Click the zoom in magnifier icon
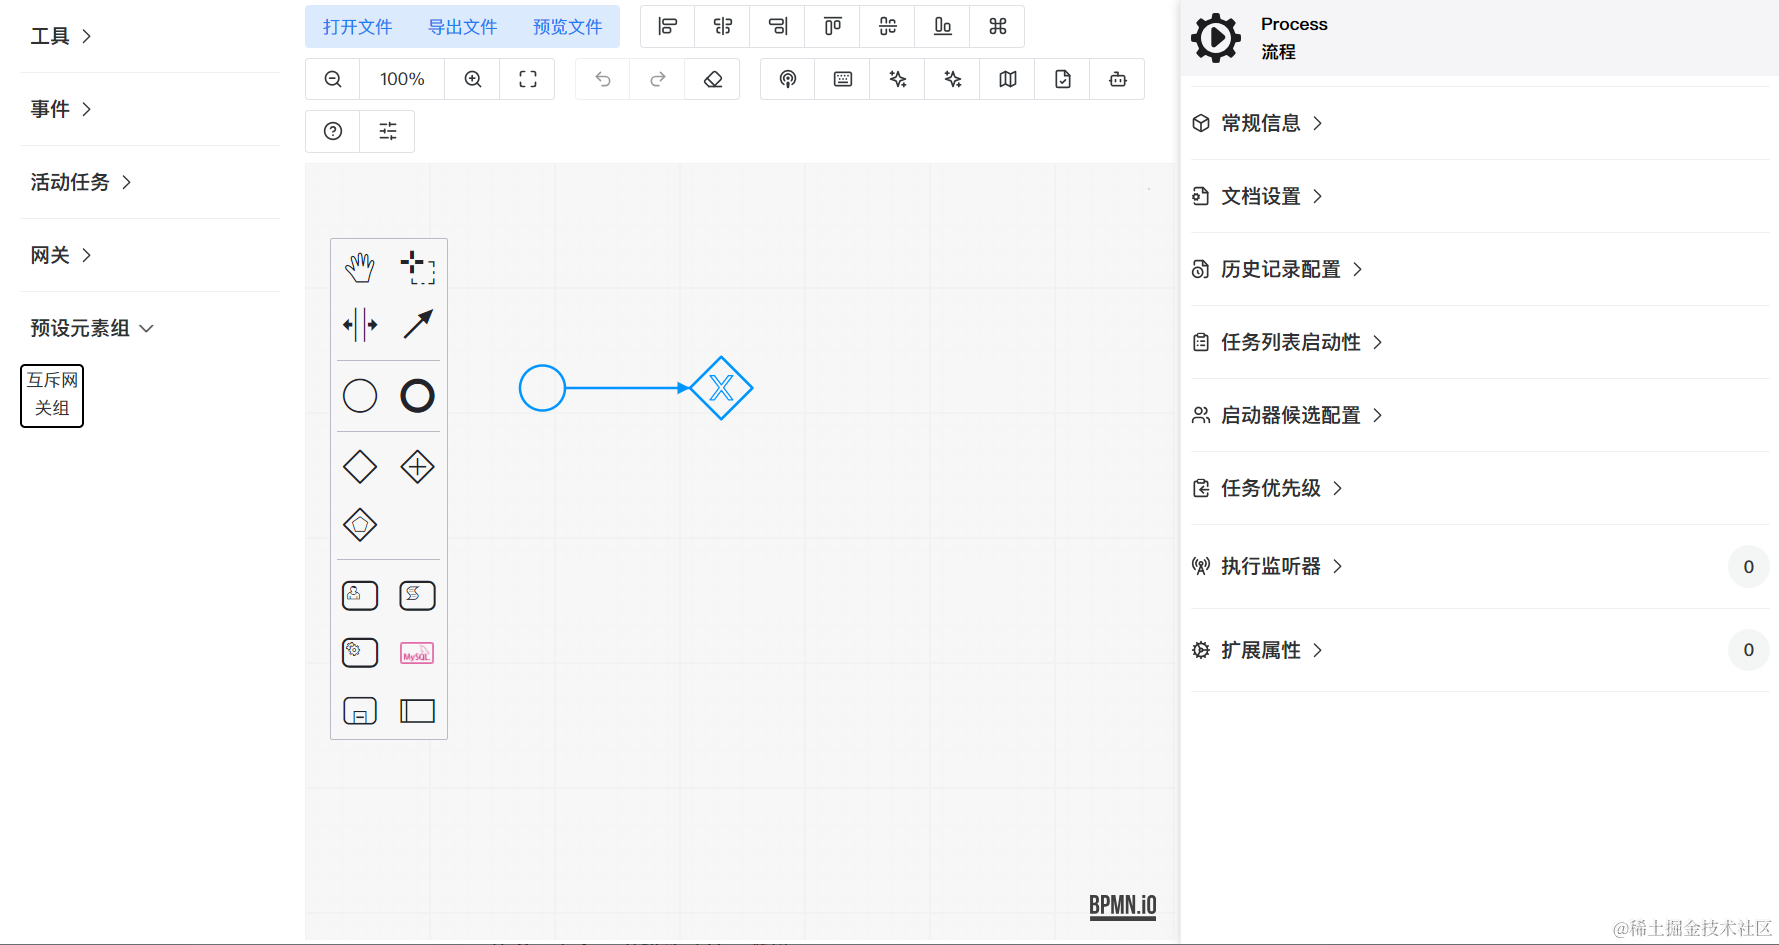 472,78
